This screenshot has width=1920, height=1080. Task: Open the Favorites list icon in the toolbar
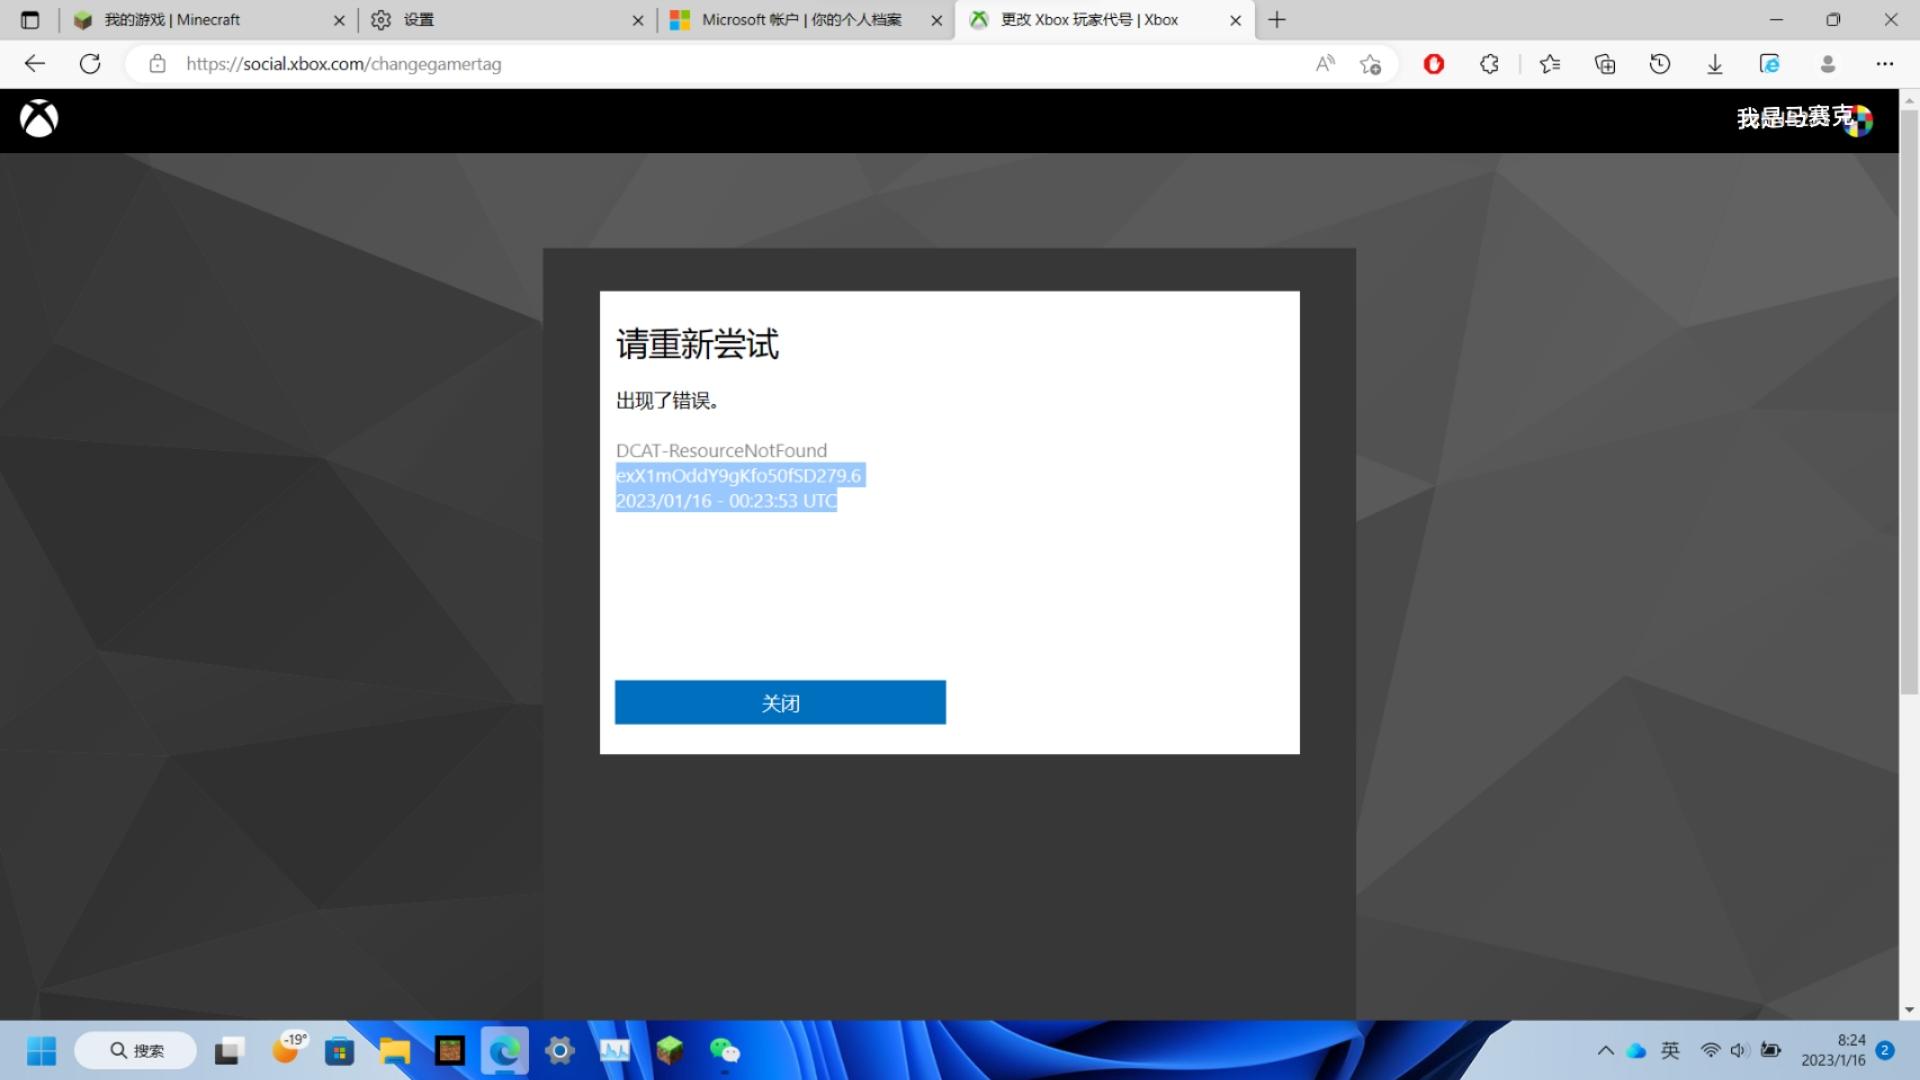1550,64
